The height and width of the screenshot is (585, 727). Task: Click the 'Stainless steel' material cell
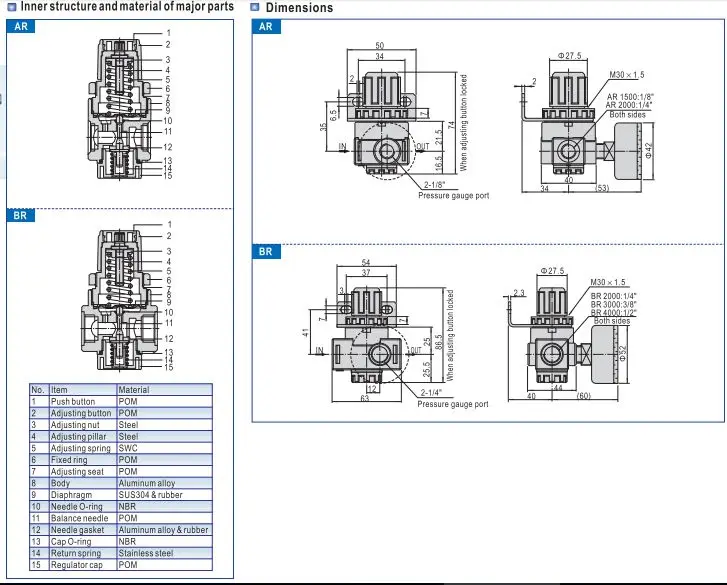164,553
